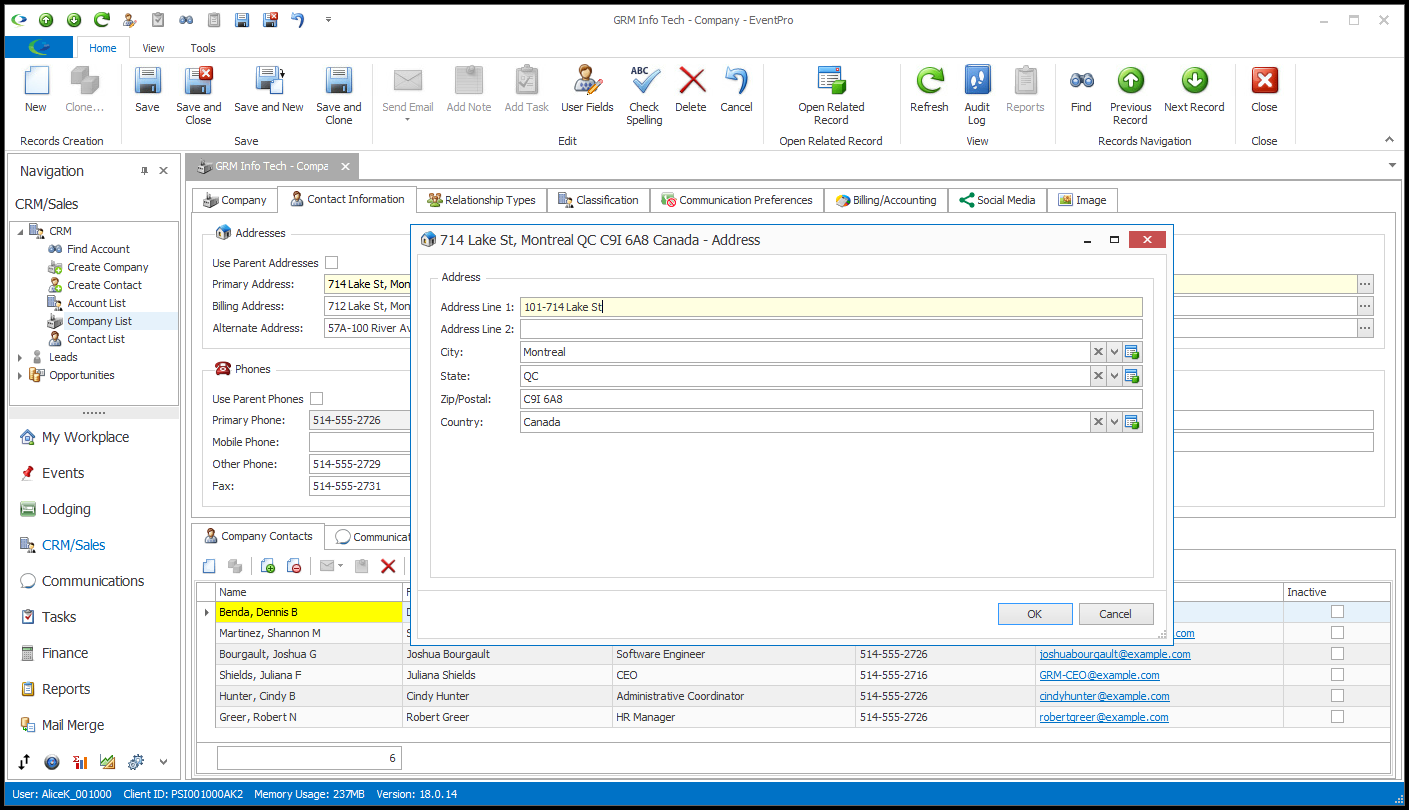Toggle Inactive checkbox for Greer, Robert N
Image resolution: width=1409 pixels, height=810 pixels.
tap(1337, 717)
